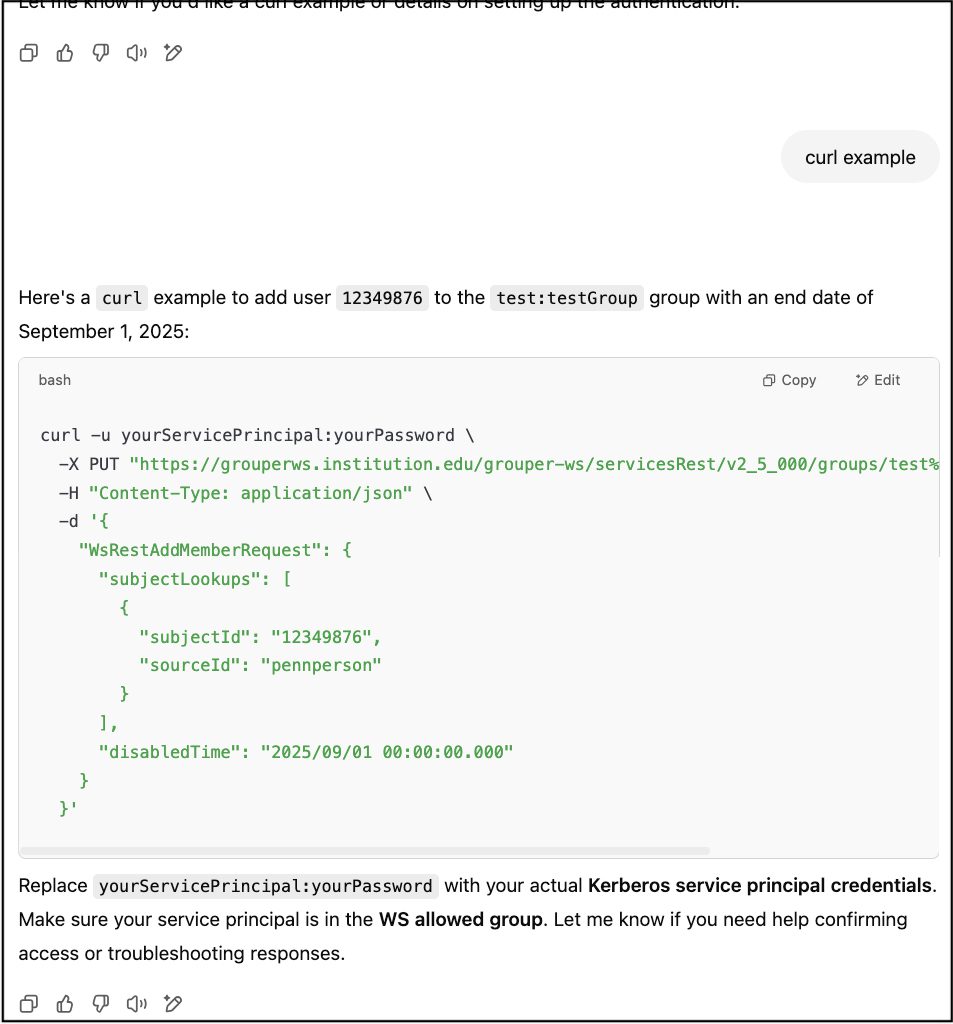Click the disabledTime line in the code
This screenshot has height=1024, width=953.
click(x=306, y=752)
